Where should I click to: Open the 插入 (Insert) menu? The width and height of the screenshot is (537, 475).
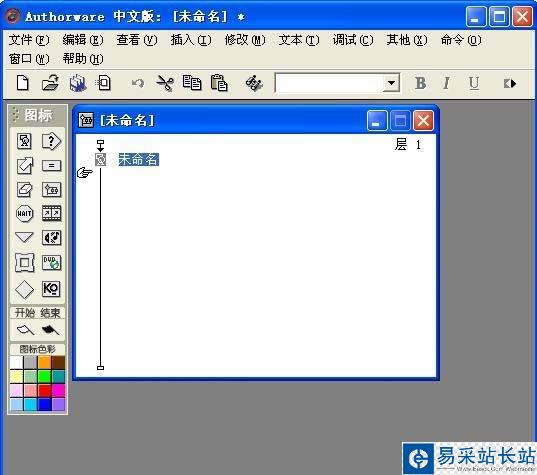(x=191, y=40)
